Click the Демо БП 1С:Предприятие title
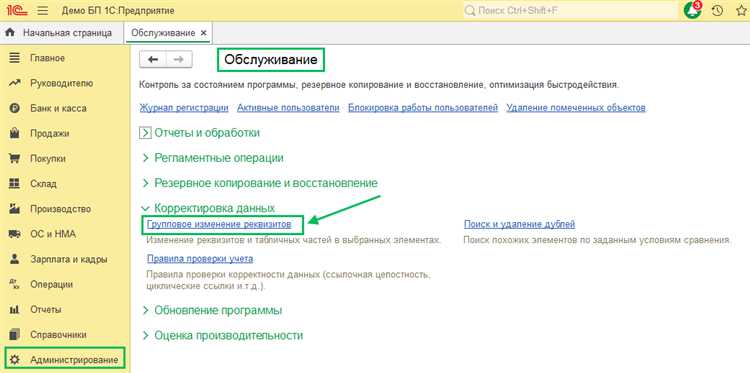The width and height of the screenshot is (750, 373). (x=118, y=11)
